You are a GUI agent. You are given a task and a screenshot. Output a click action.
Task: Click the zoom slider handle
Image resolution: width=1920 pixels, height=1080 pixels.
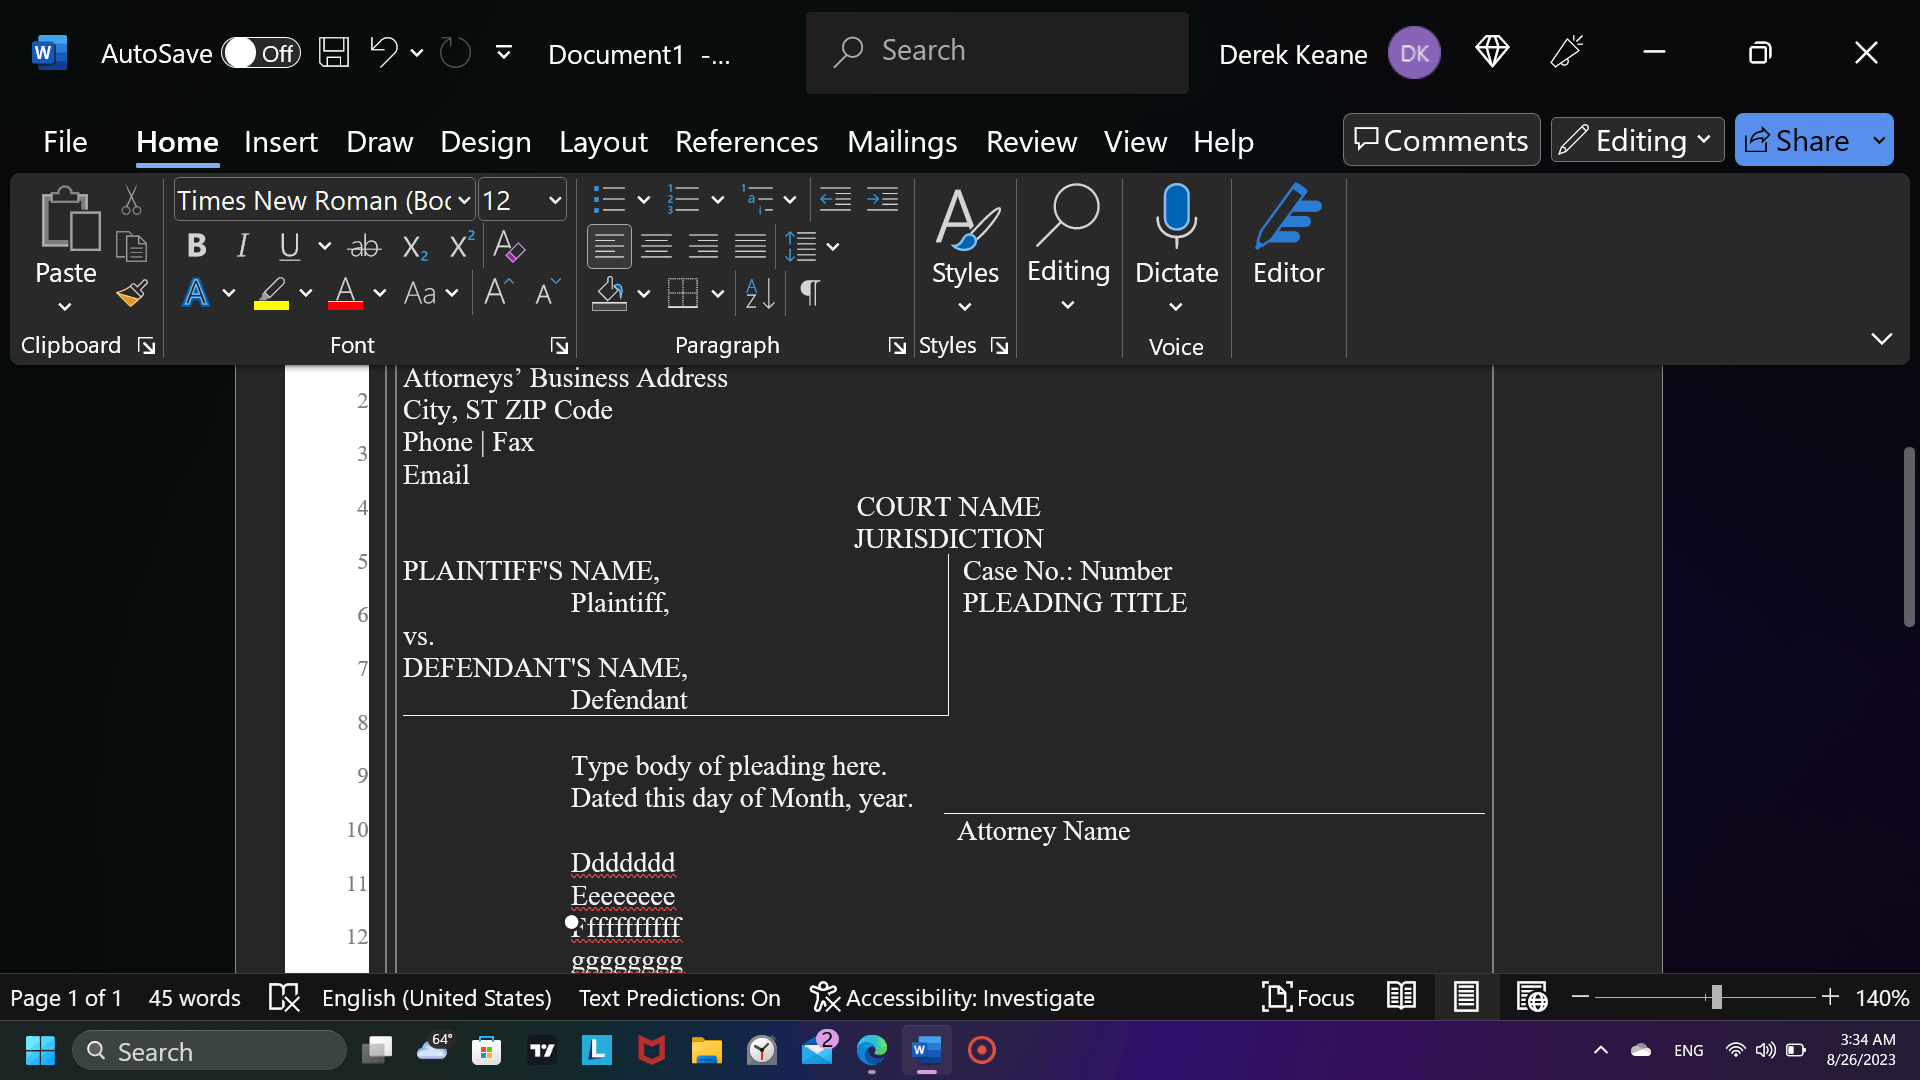[x=1716, y=997]
